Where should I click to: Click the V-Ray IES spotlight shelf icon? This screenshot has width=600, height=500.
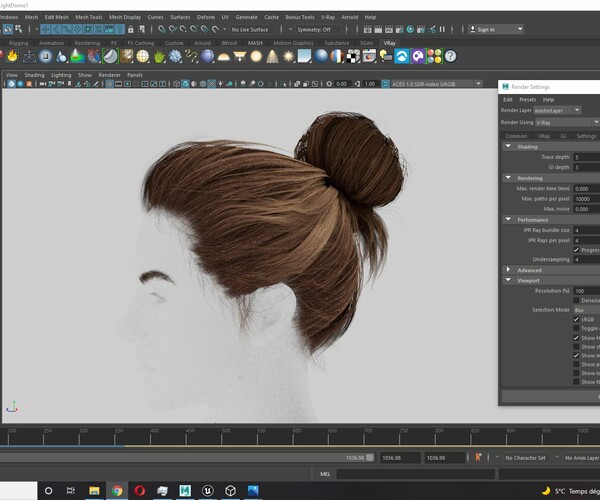tap(272, 56)
